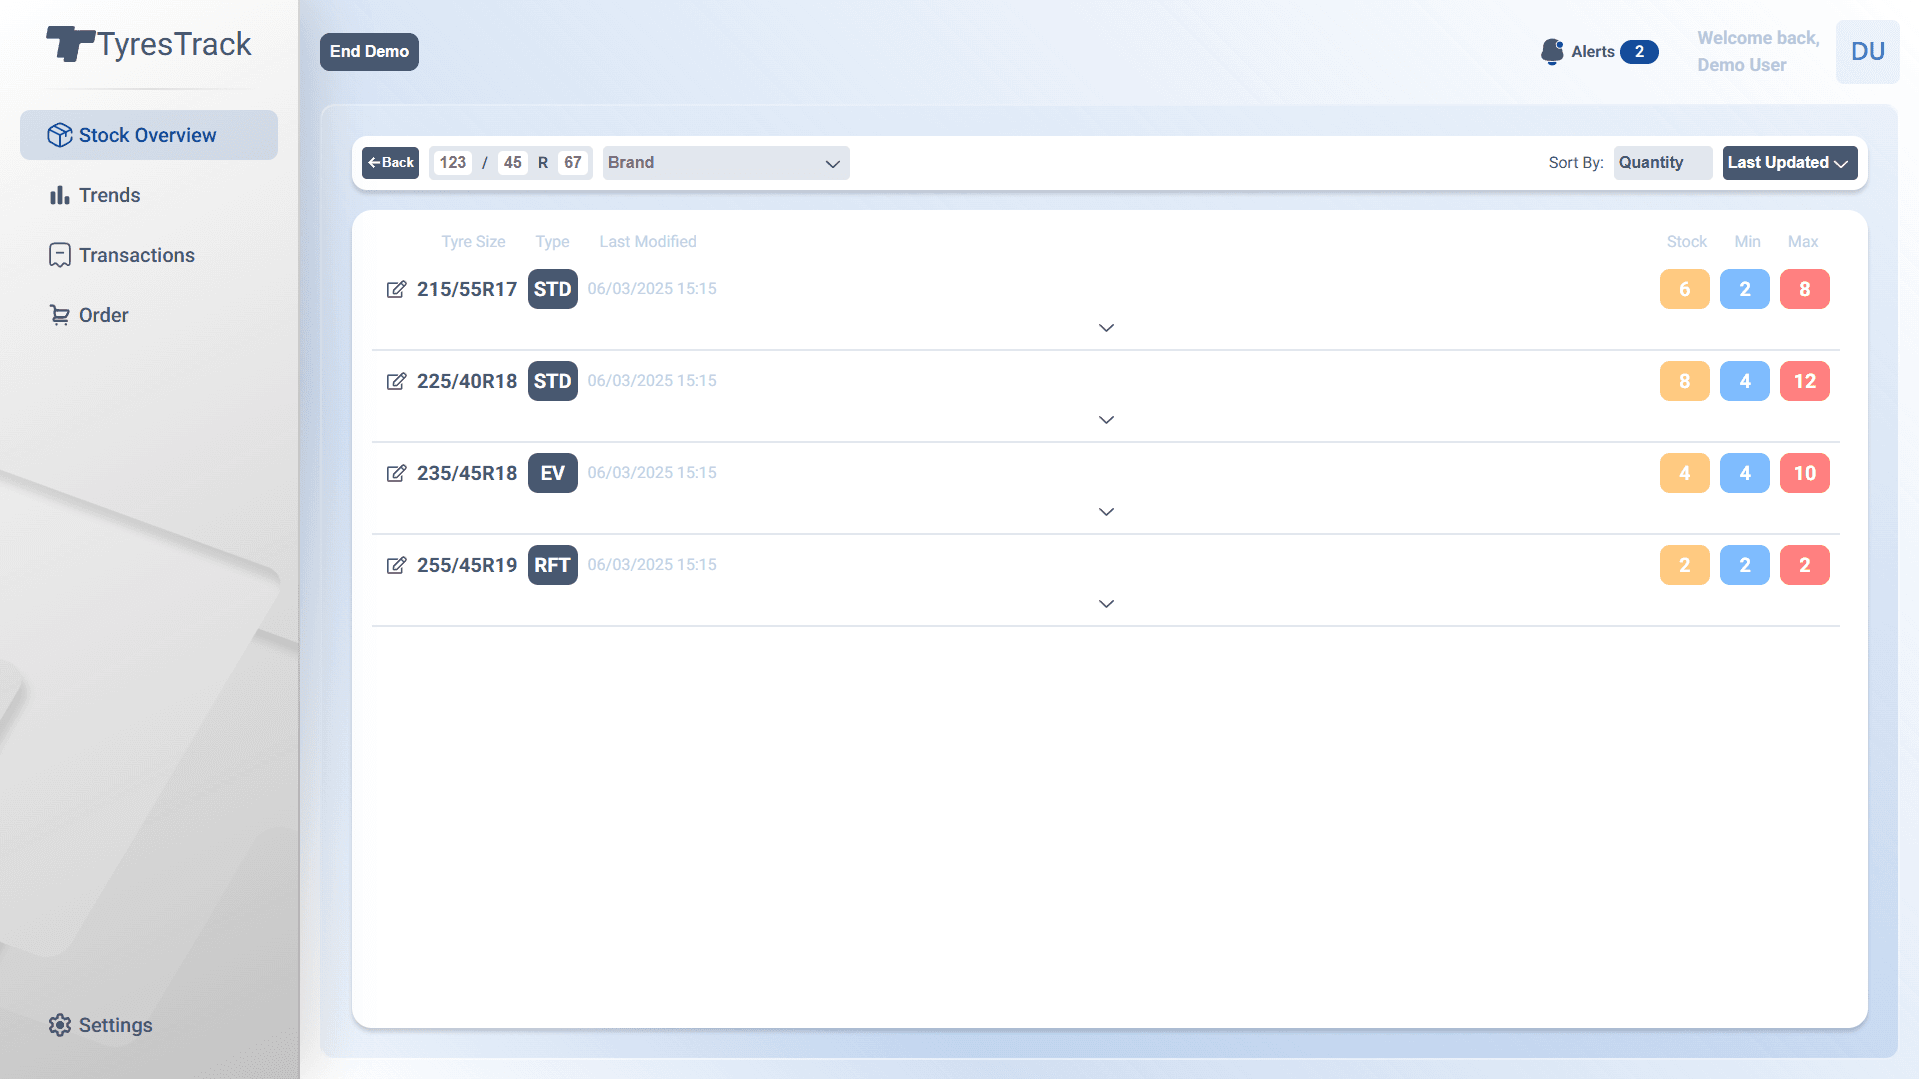
Task: Open the Brand dropdown
Action: click(725, 163)
